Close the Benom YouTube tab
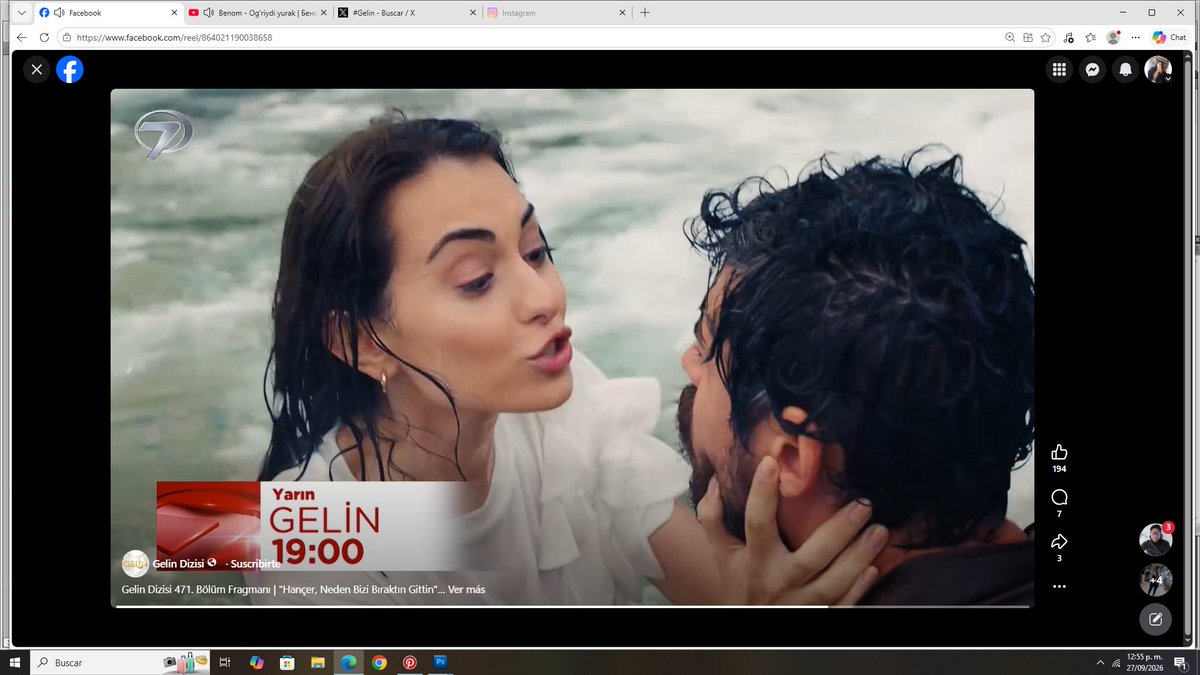The image size is (1200, 675). (322, 13)
